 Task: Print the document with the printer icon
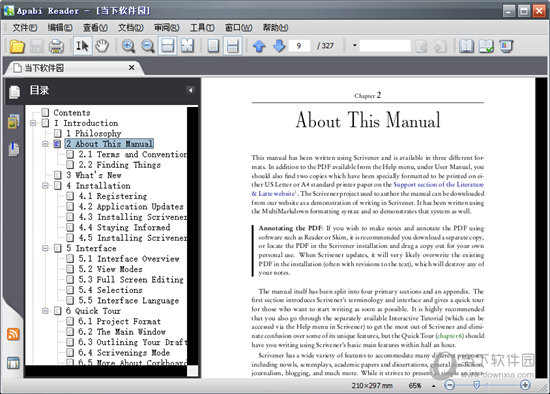pyautogui.click(x=56, y=46)
